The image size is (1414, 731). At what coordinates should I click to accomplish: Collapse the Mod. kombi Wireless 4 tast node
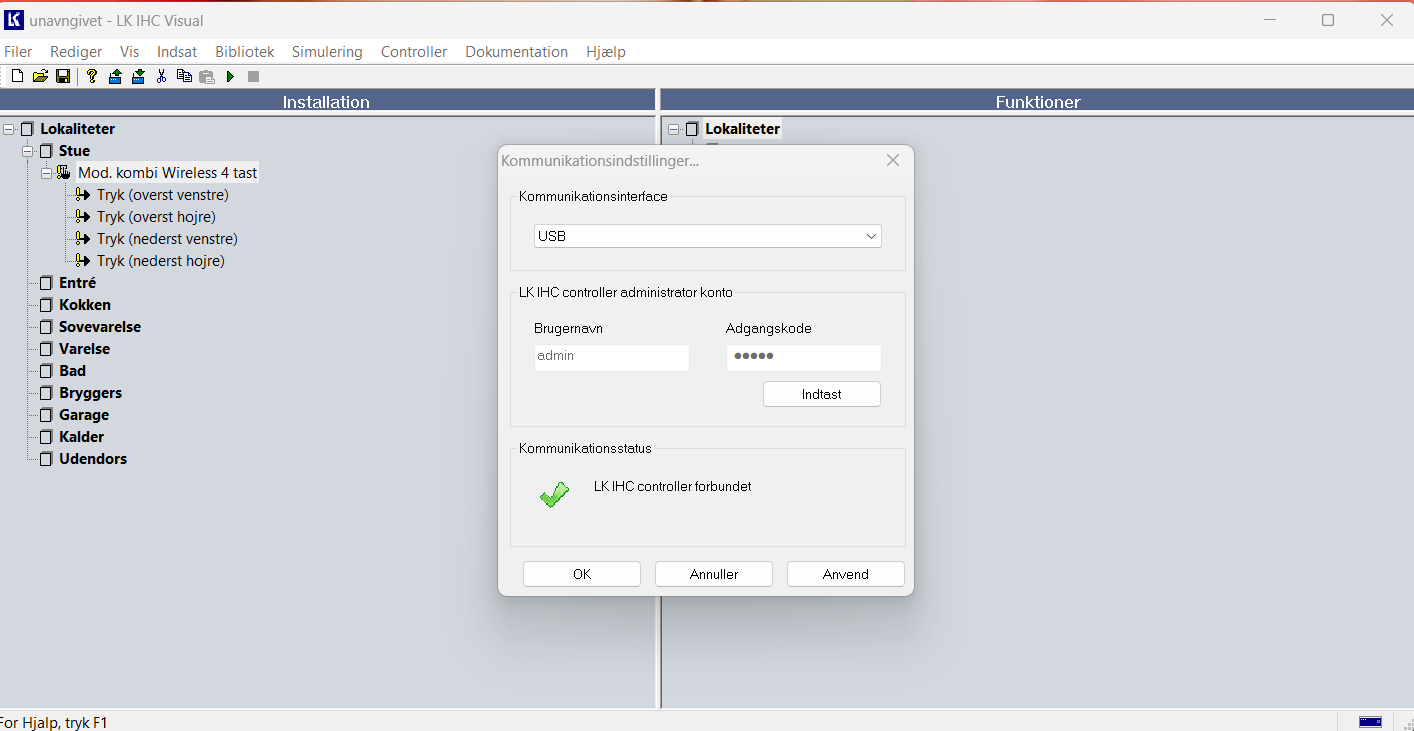coord(46,173)
